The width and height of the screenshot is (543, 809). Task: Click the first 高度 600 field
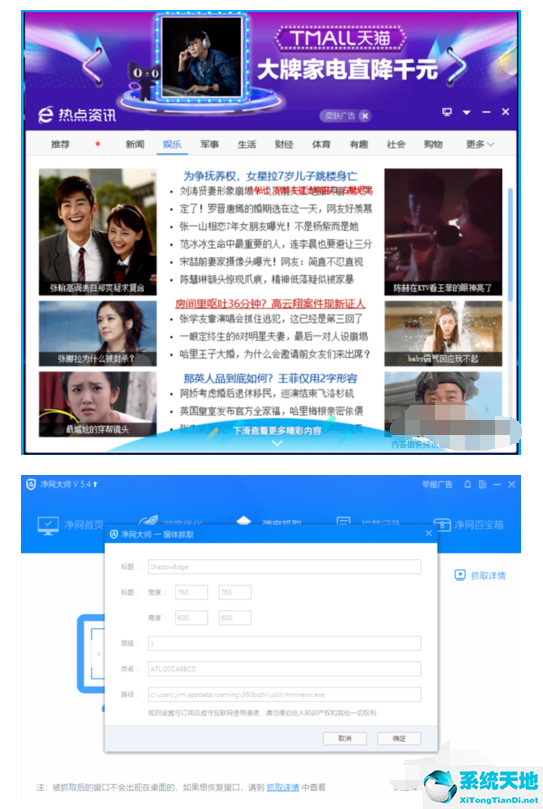click(191, 618)
